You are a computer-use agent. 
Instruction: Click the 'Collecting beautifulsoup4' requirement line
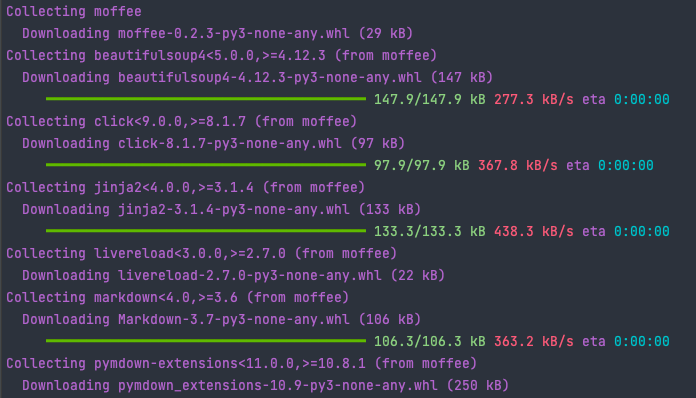(x=221, y=55)
